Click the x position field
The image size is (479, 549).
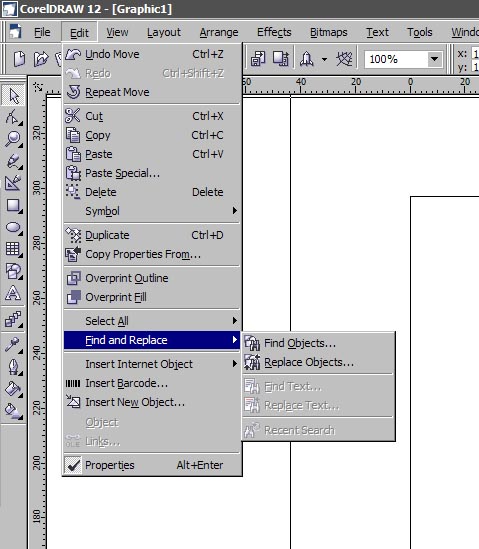[x=475, y=54]
